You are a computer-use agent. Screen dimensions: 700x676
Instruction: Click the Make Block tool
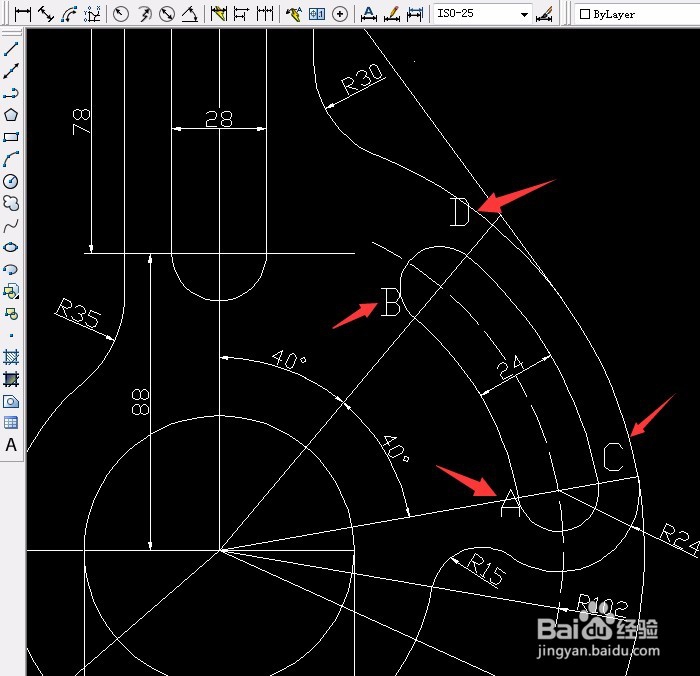click(x=11, y=314)
